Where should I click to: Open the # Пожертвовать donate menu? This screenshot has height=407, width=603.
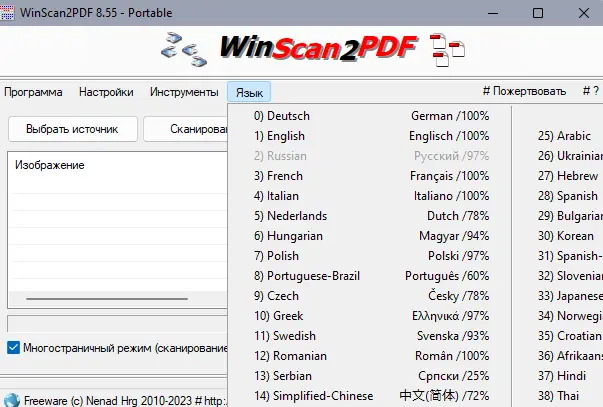point(525,91)
